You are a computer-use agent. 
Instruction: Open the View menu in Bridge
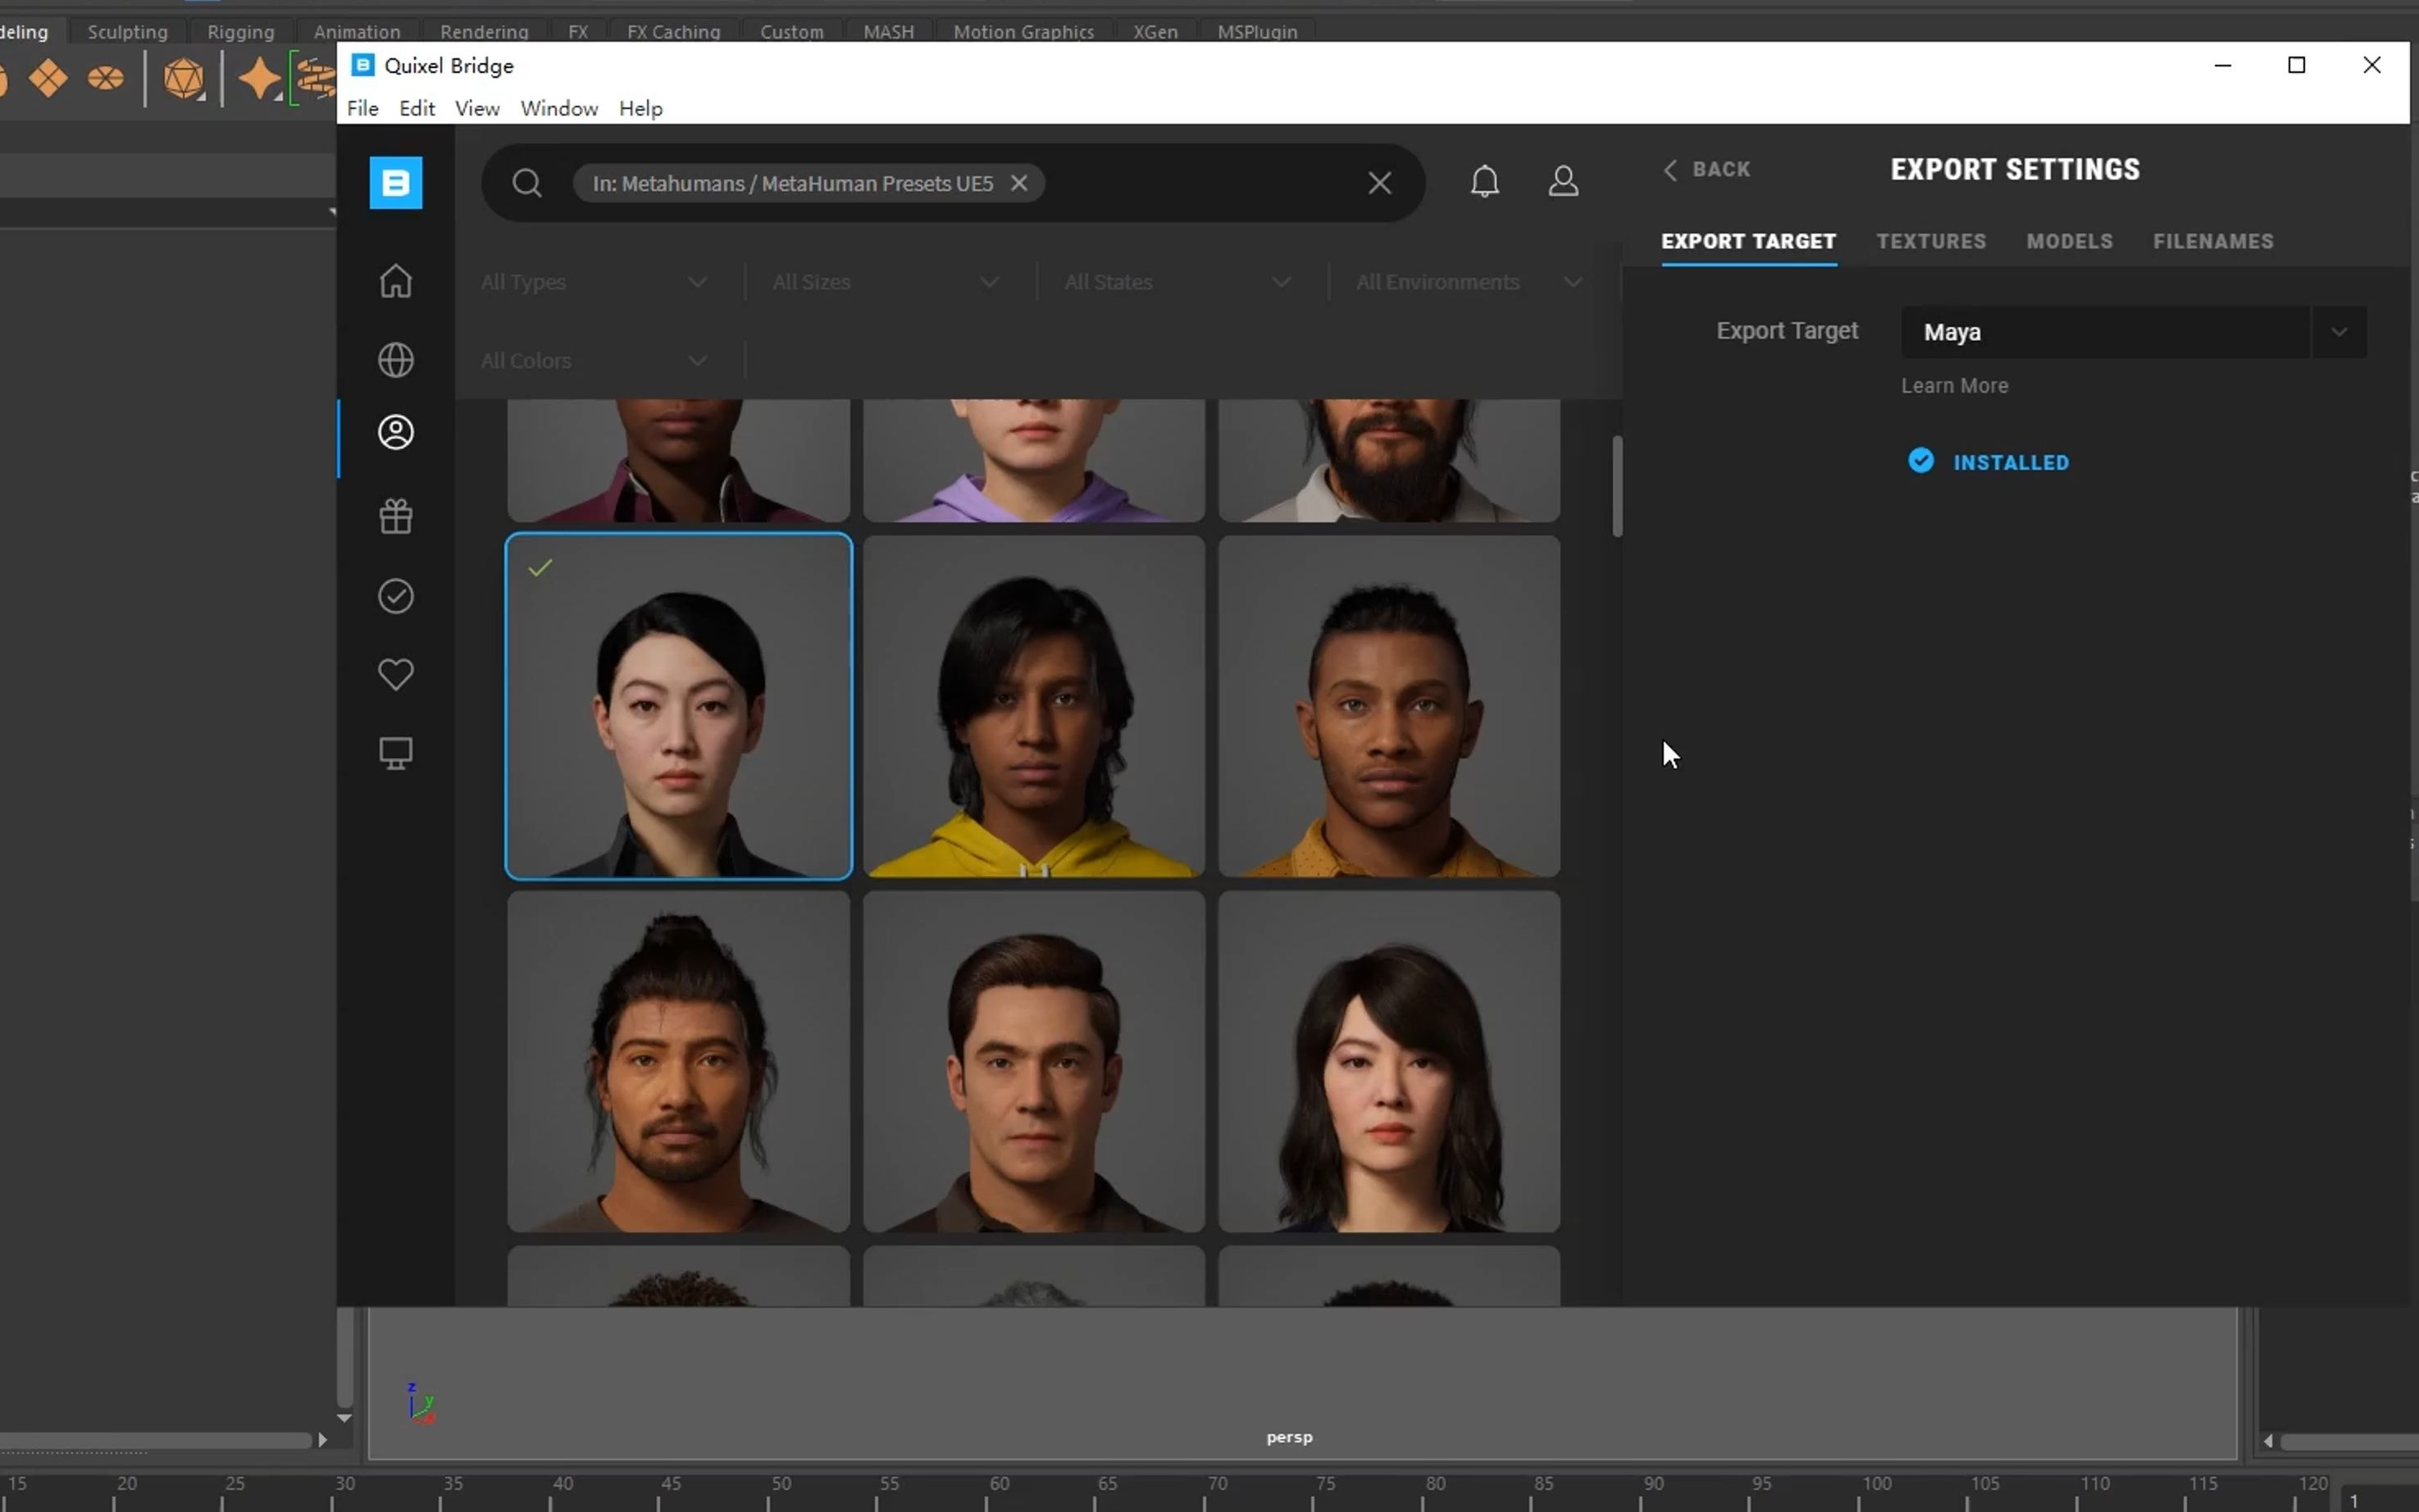[x=477, y=108]
